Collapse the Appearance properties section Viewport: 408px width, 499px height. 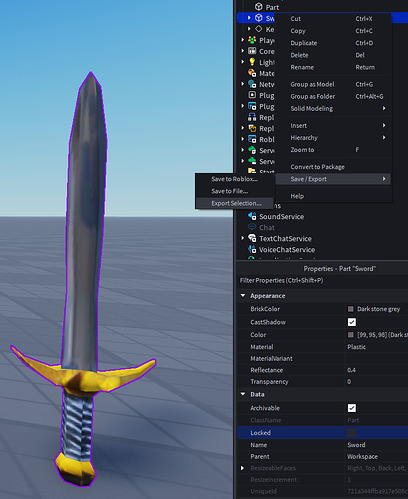click(243, 296)
